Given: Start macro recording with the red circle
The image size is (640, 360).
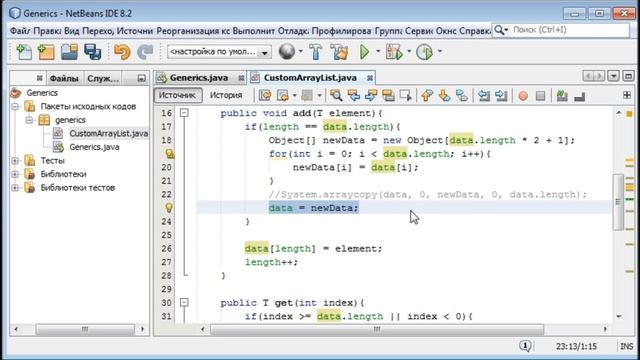Looking at the screenshot, I should coord(523,96).
